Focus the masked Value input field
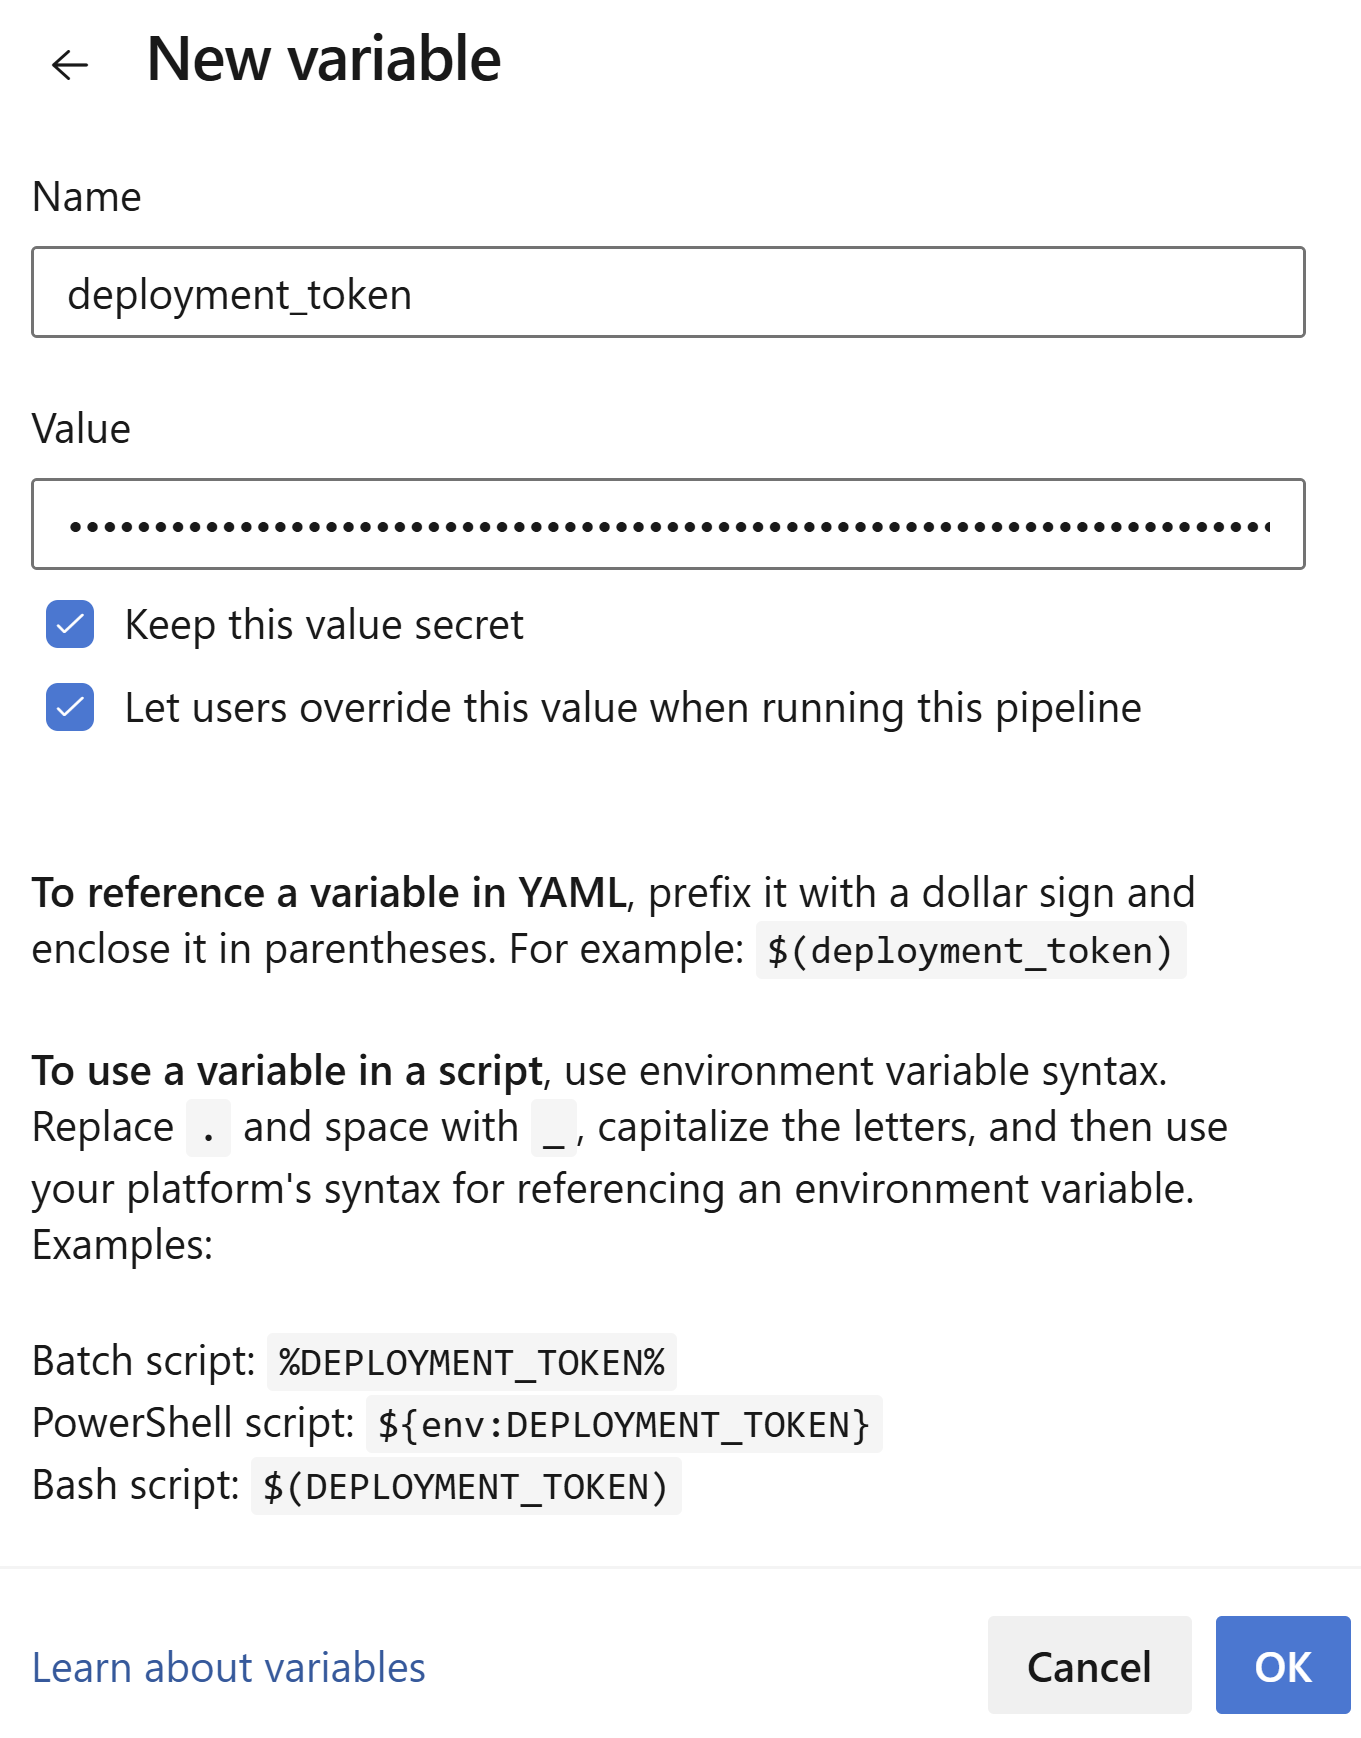The image size is (1361, 1738). tap(668, 524)
